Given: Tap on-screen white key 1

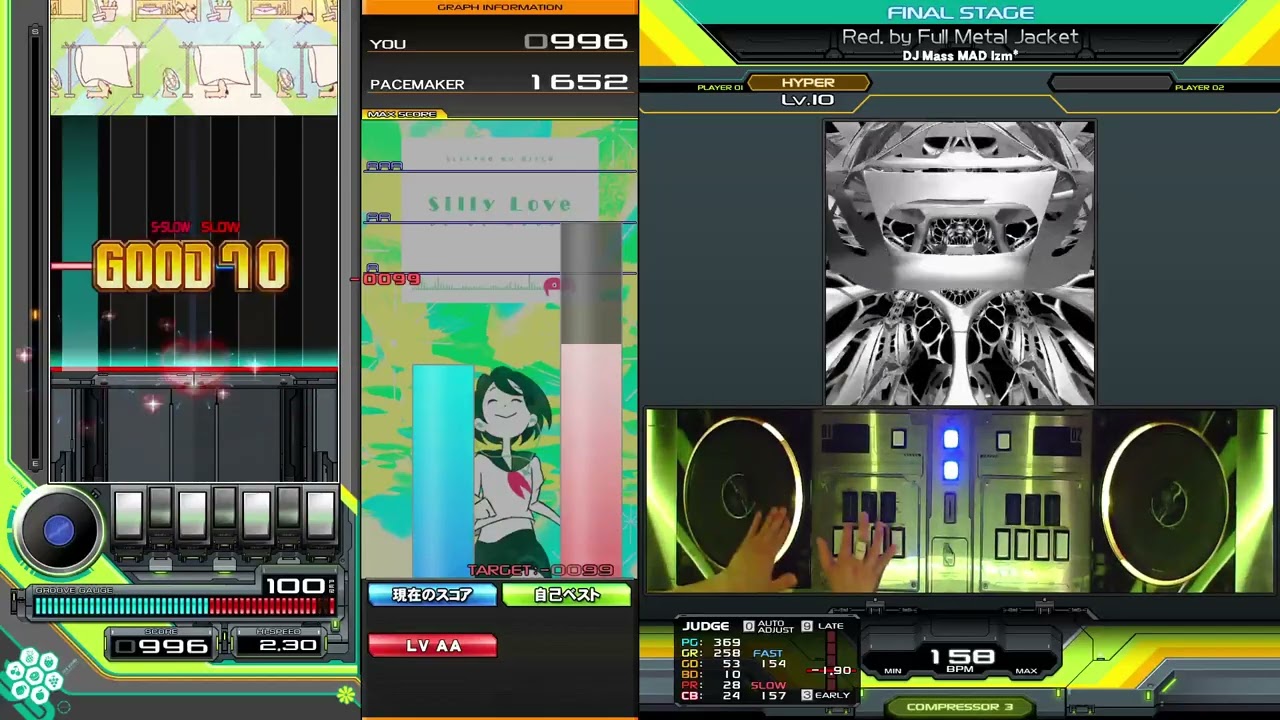Looking at the screenshot, I should [x=128, y=515].
